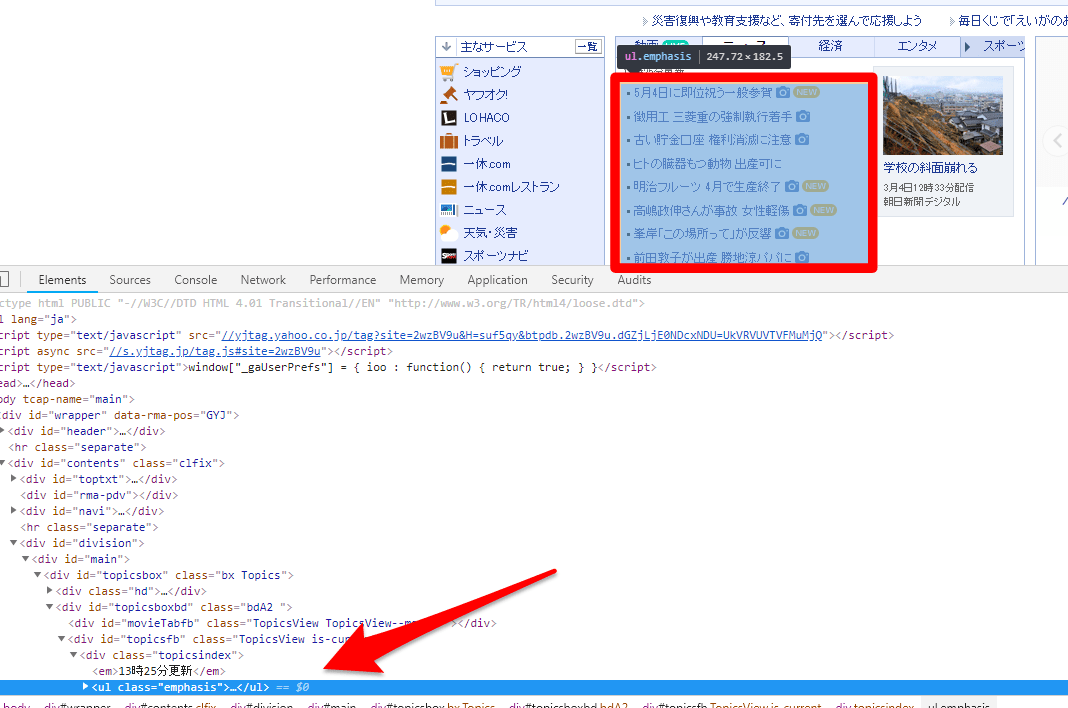Click the 3月4日12時33分配信 timestamp
The width and height of the screenshot is (1068, 708).
[928, 187]
